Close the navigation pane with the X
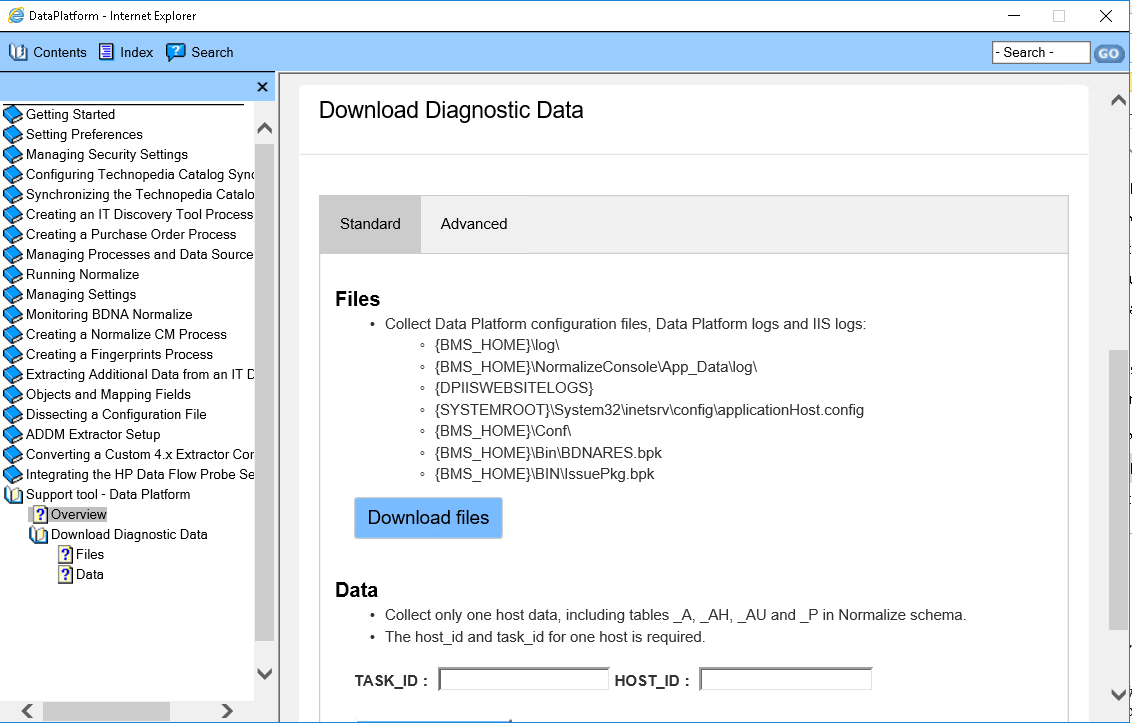 (x=262, y=87)
